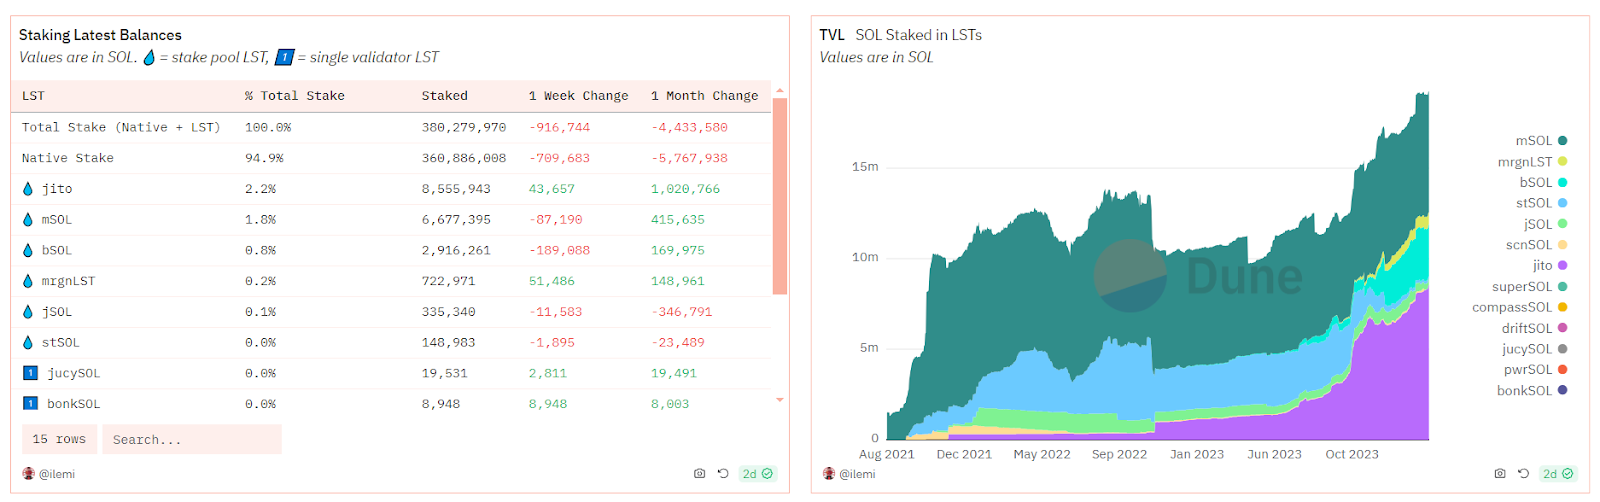
Task: Click the 15 rows count box
Action: click(x=59, y=439)
